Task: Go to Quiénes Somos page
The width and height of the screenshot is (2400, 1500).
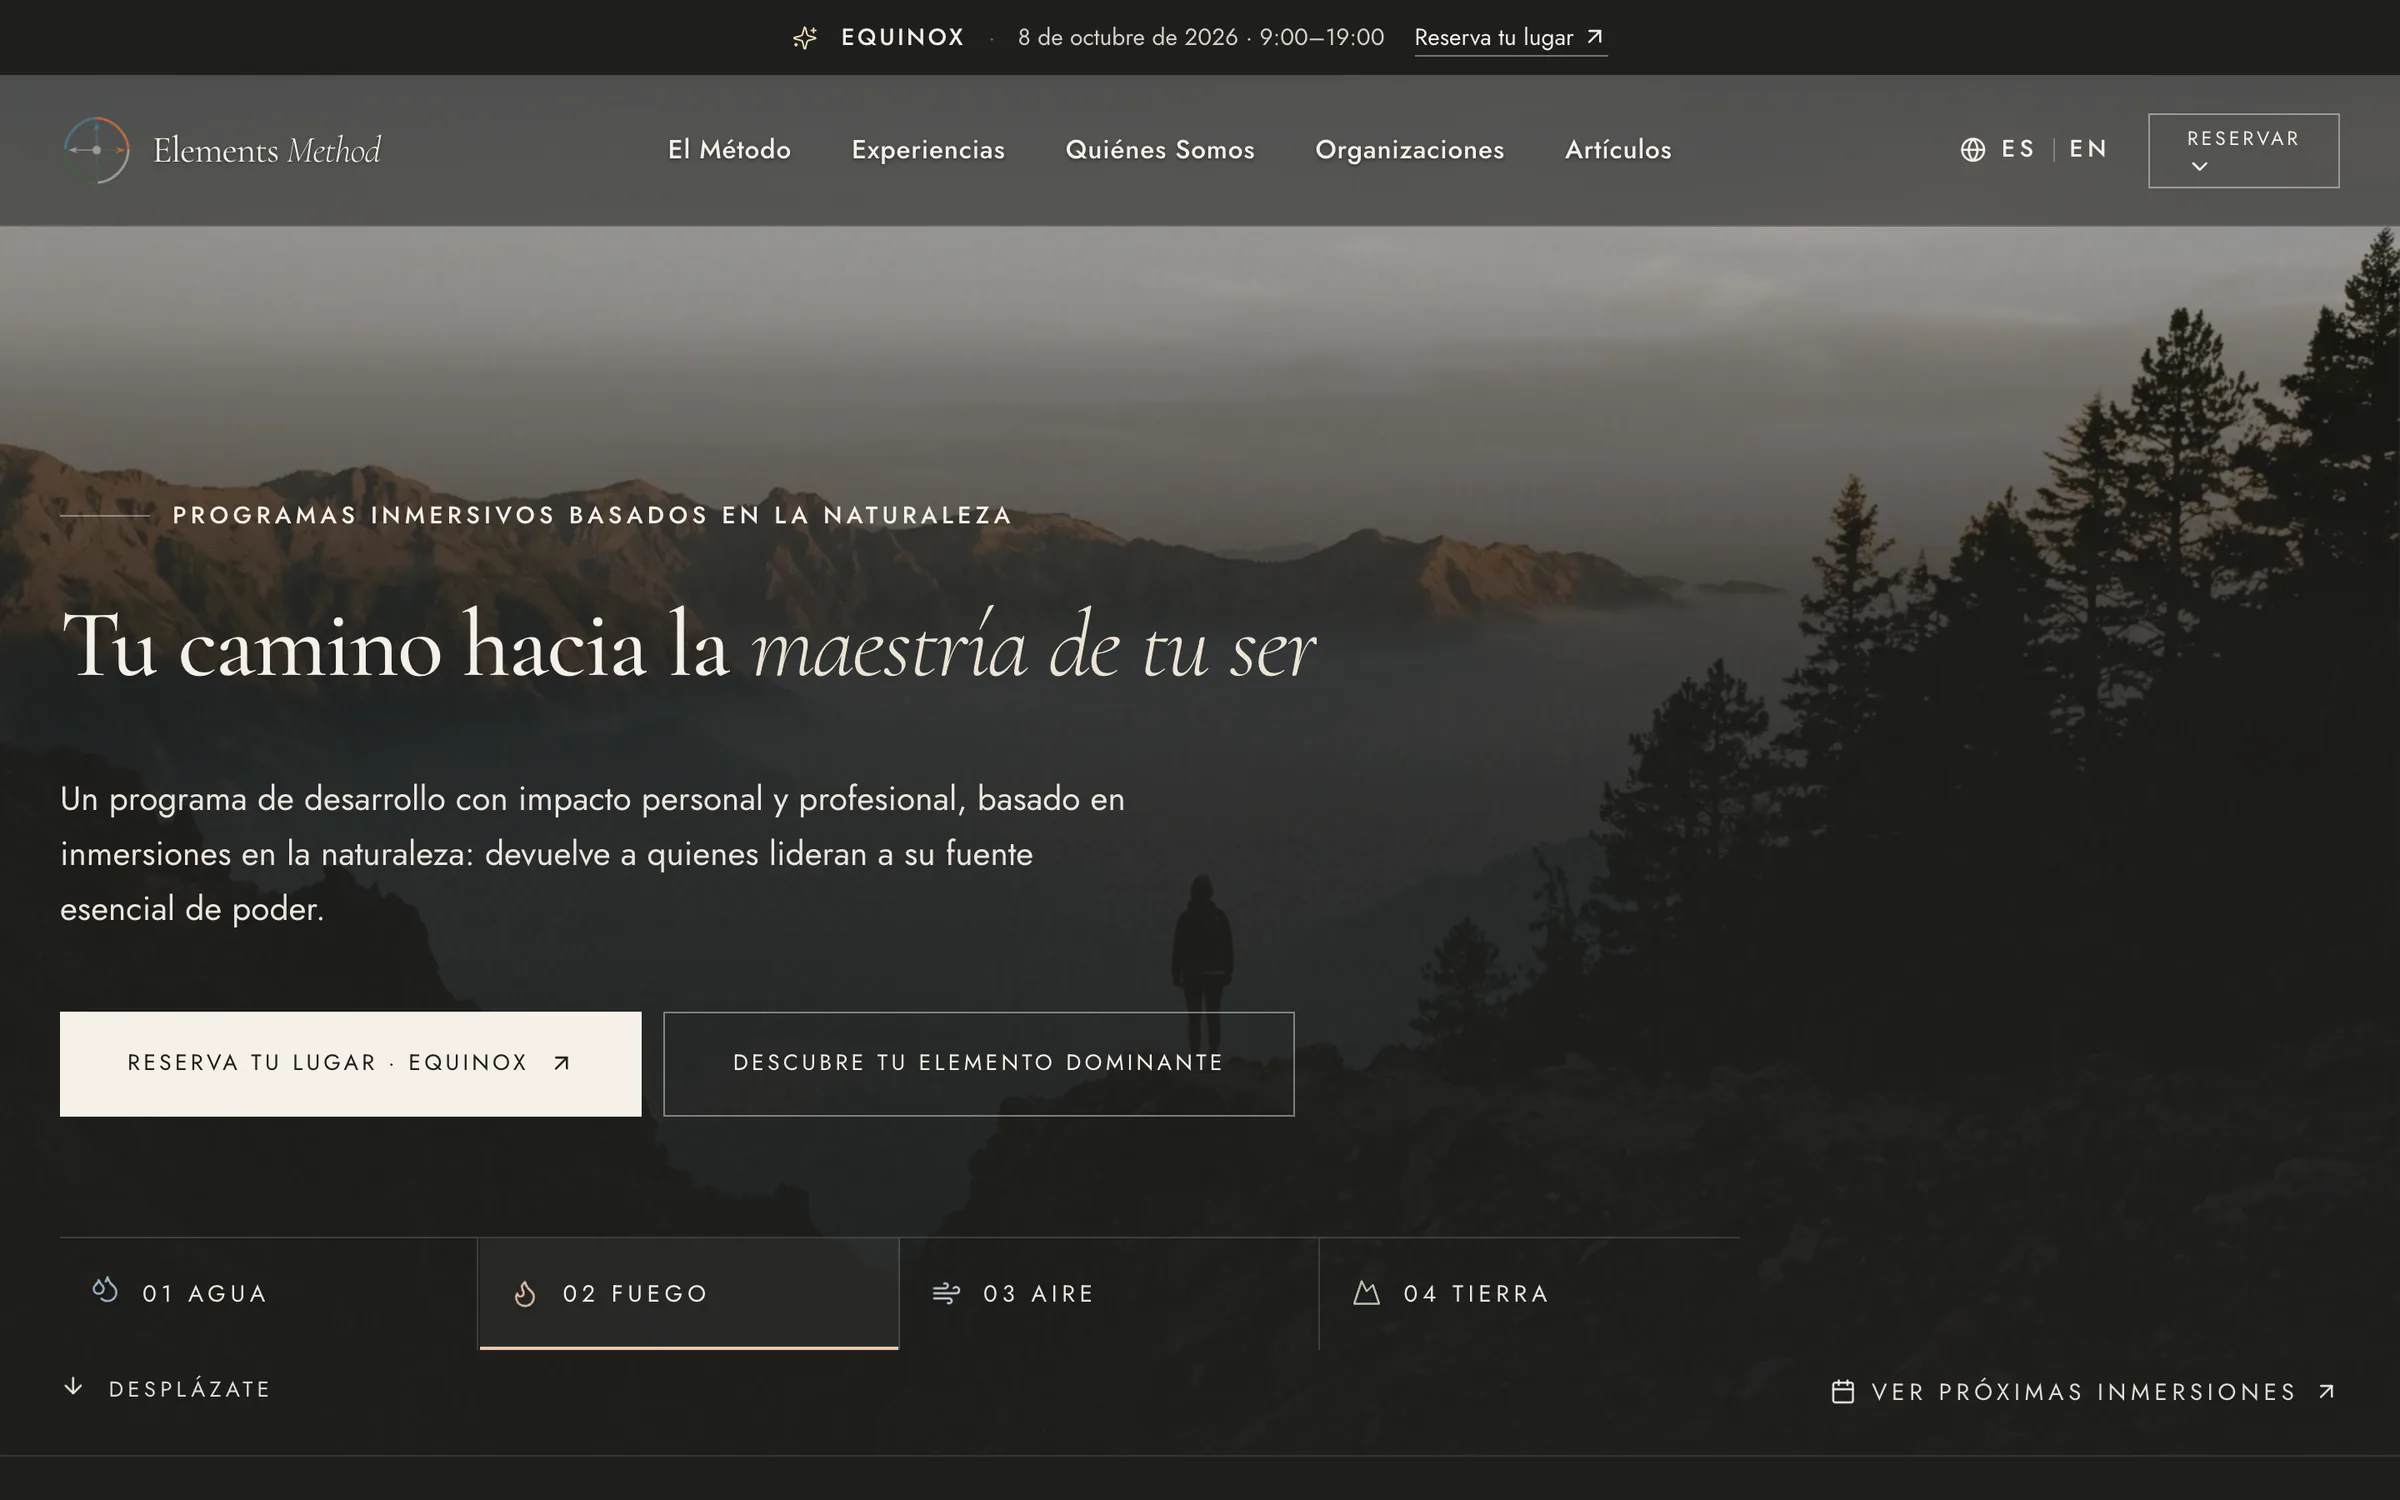Action: coord(1160,150)
